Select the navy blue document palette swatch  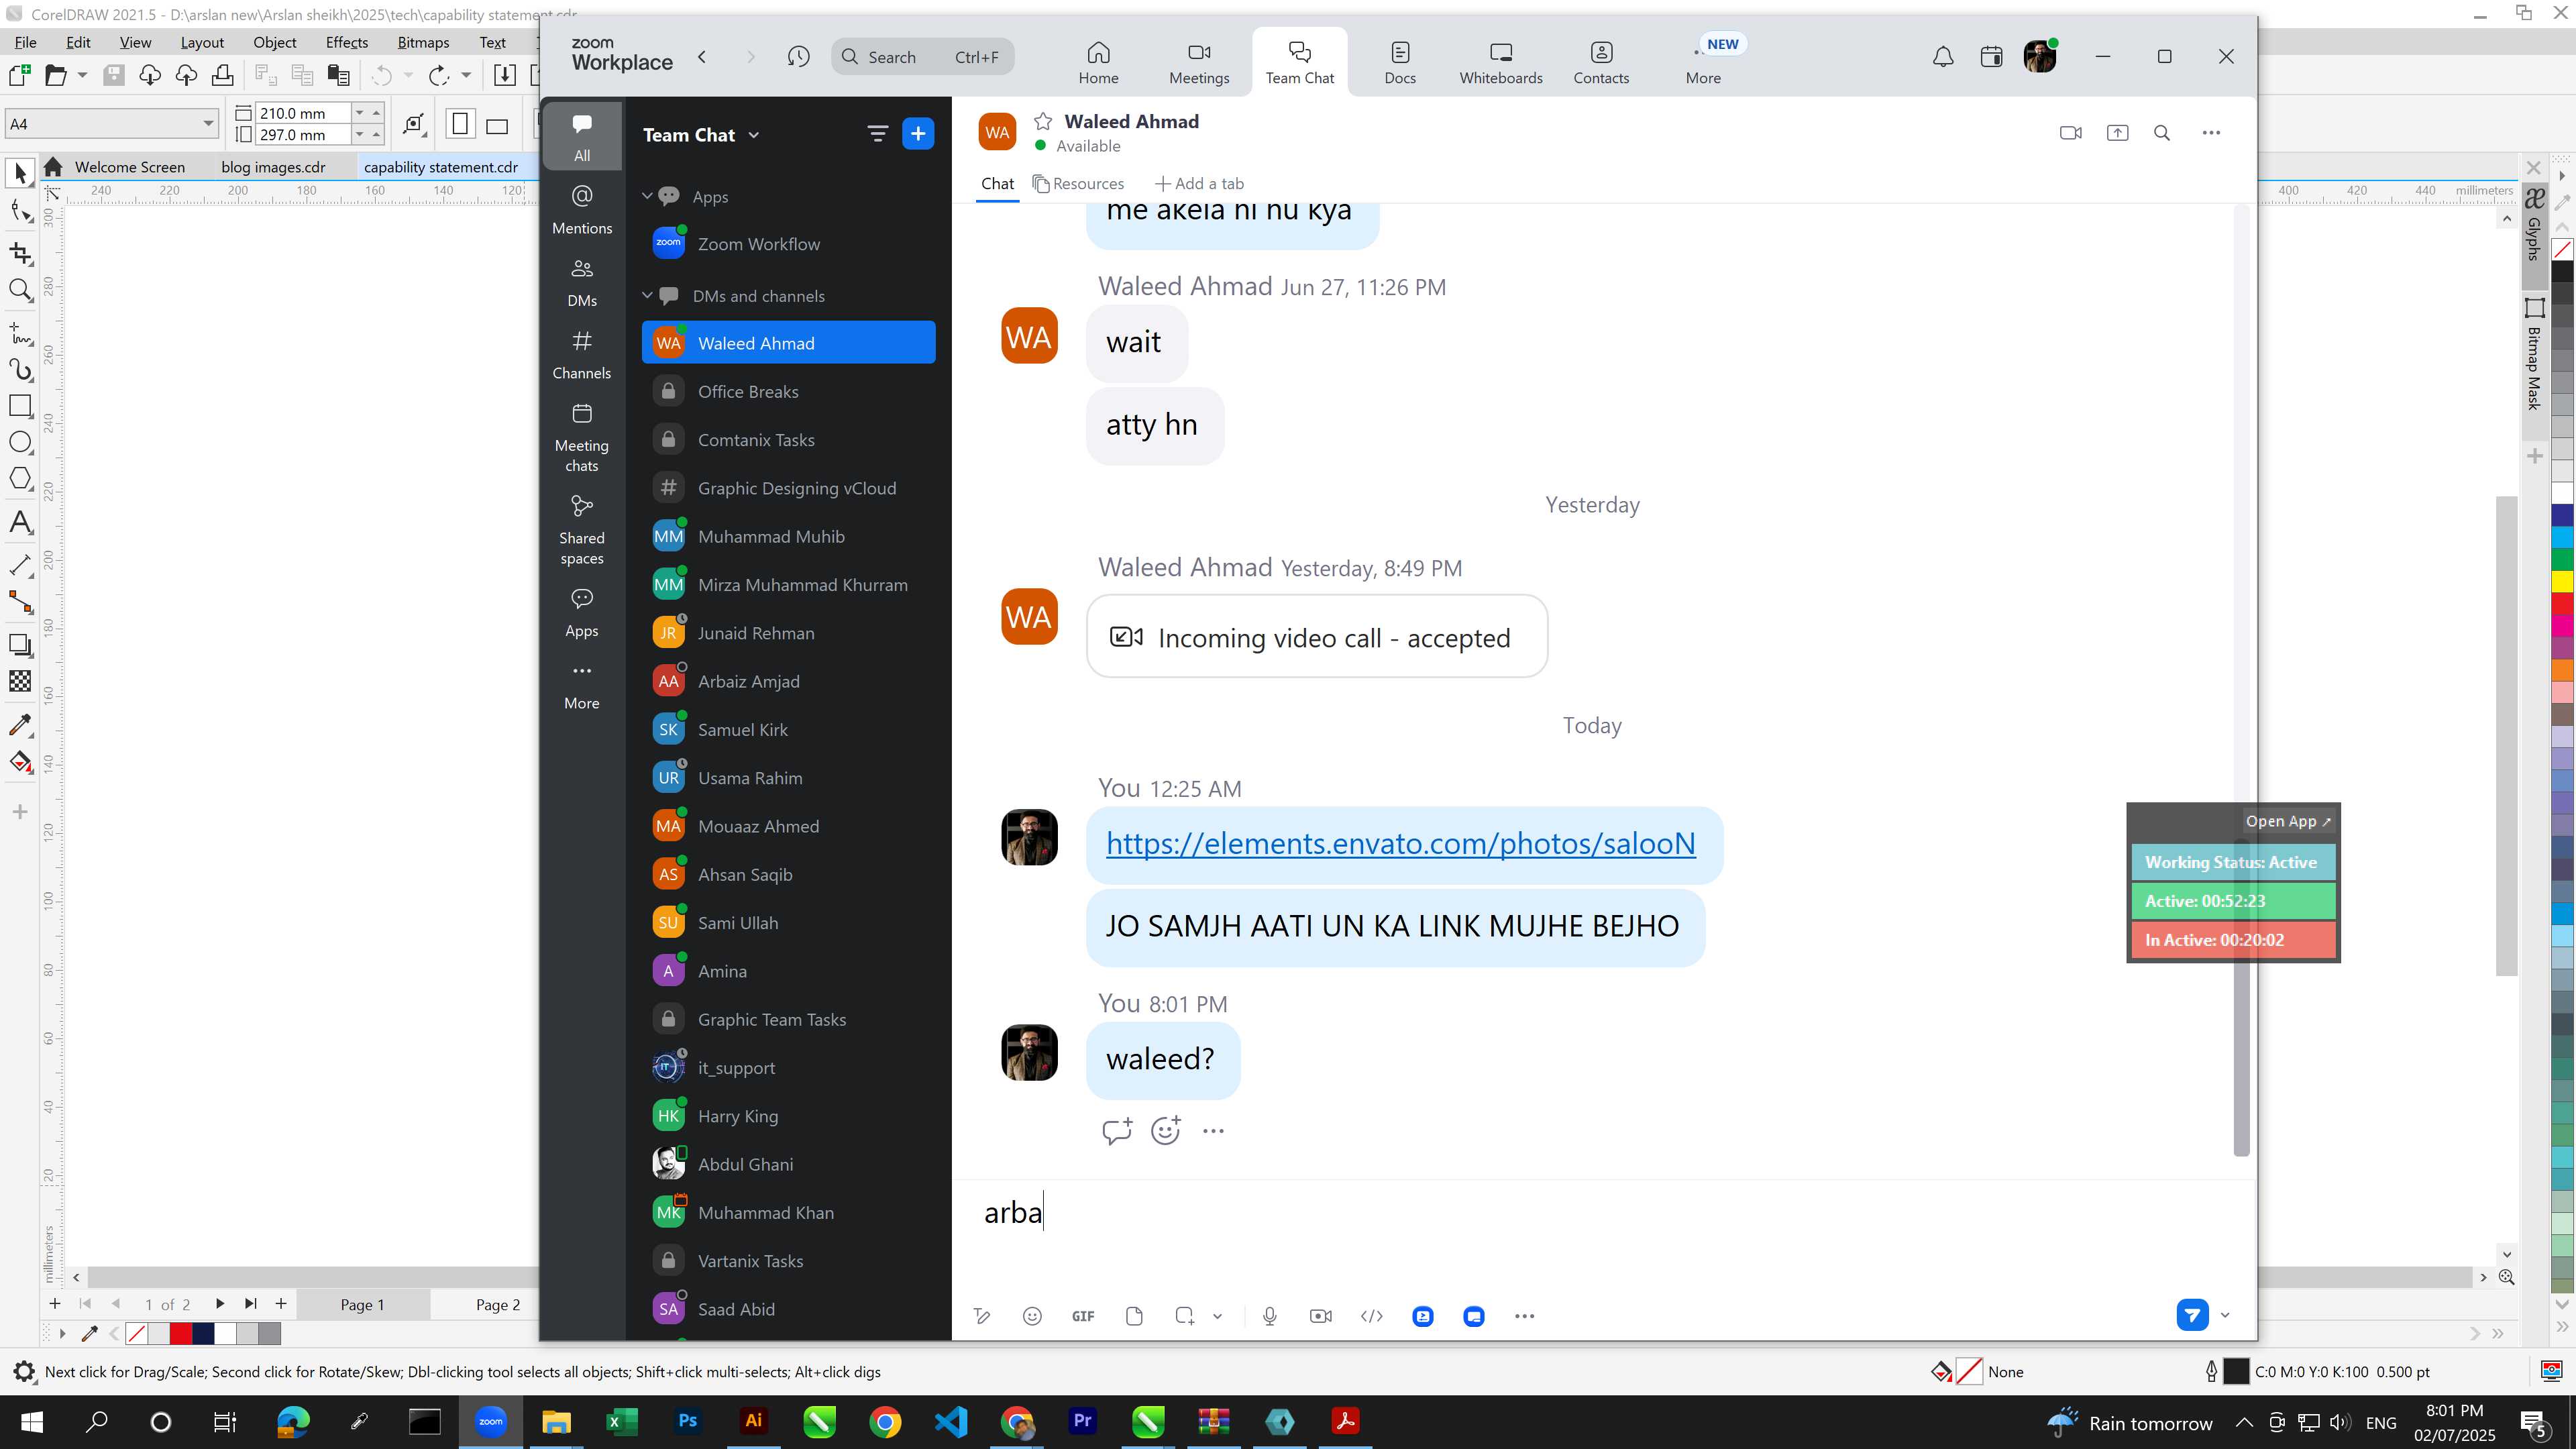[x=203, y=1333]
